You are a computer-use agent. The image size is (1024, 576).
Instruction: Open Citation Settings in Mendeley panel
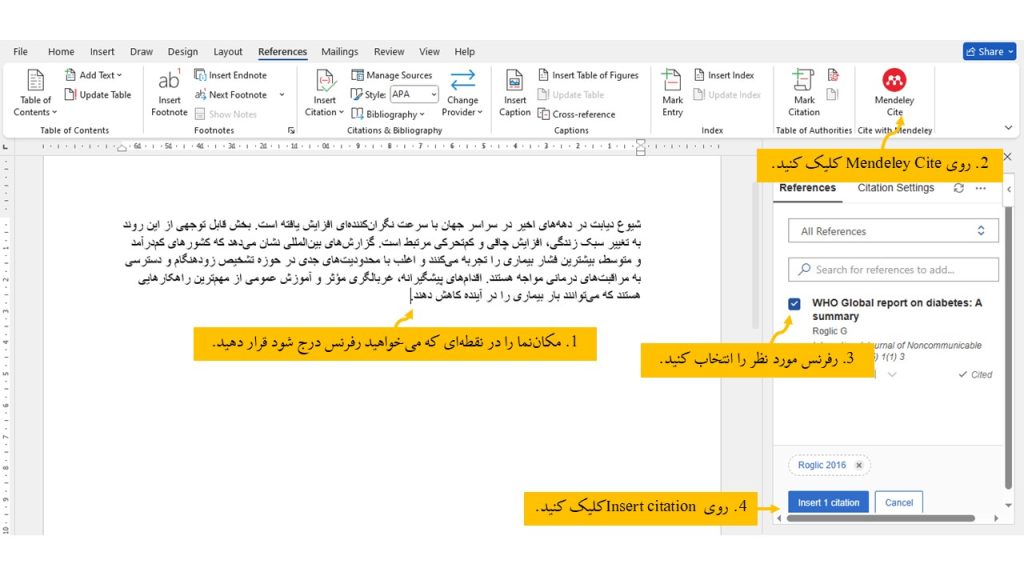[x=895, y=188]
